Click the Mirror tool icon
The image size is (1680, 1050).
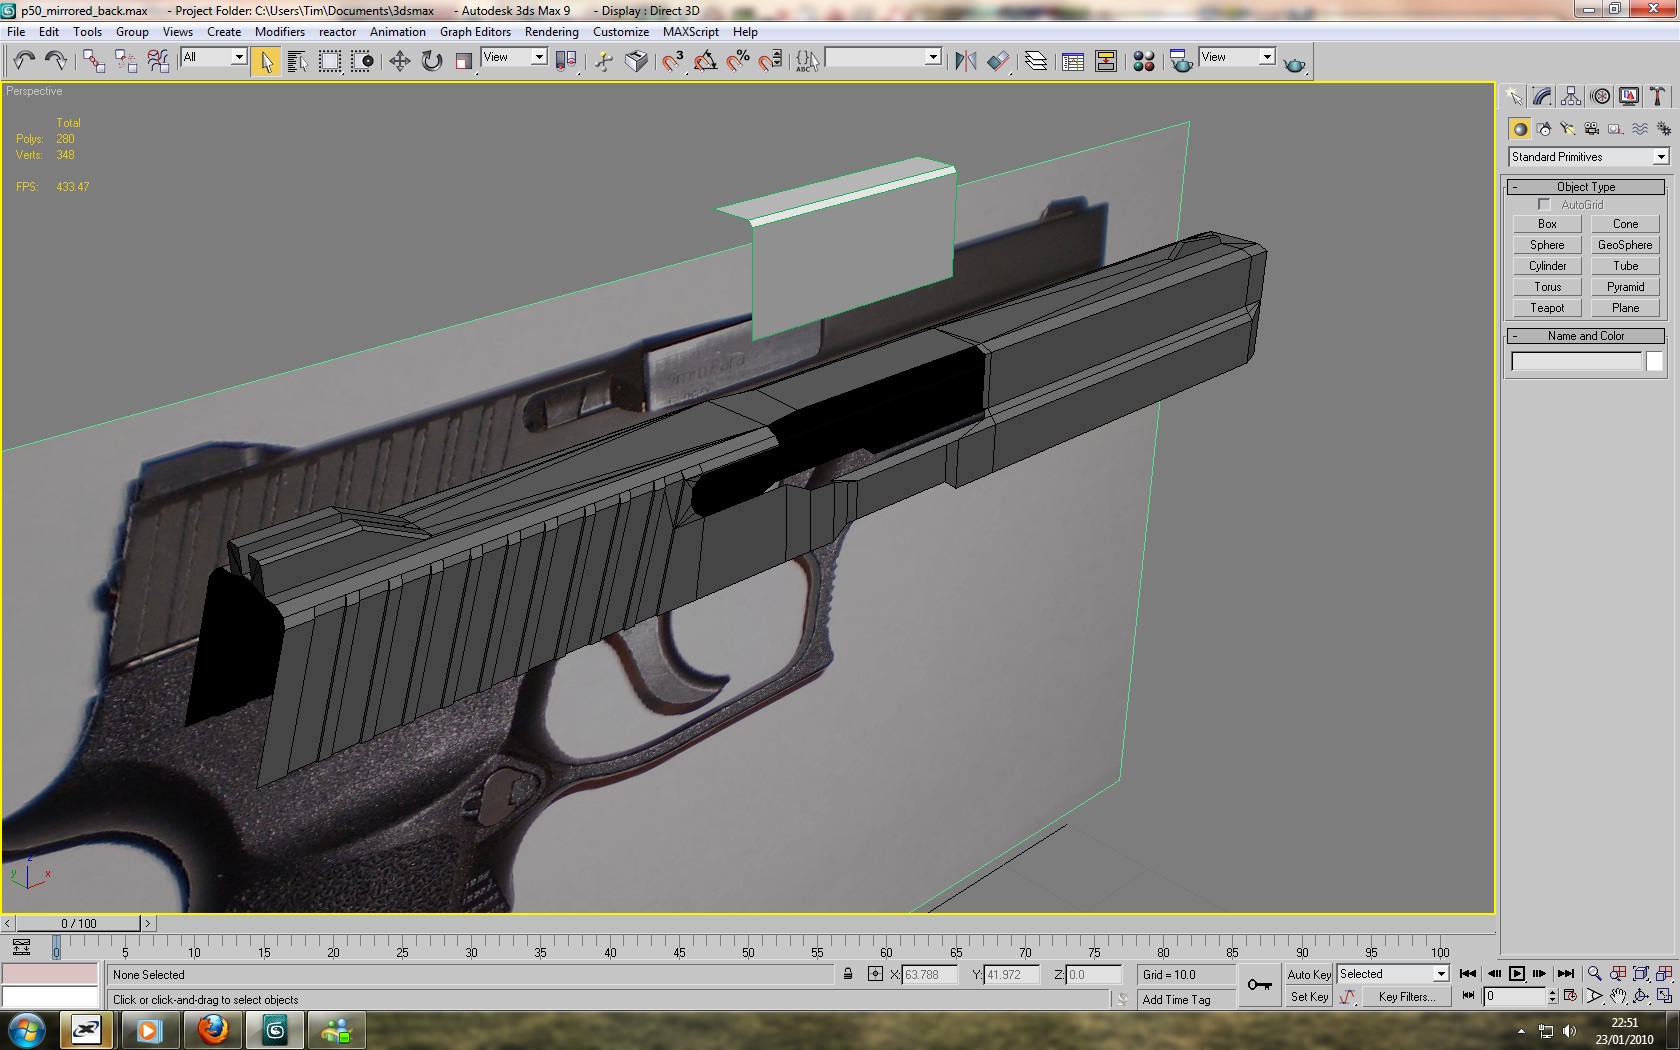(965, 62)
